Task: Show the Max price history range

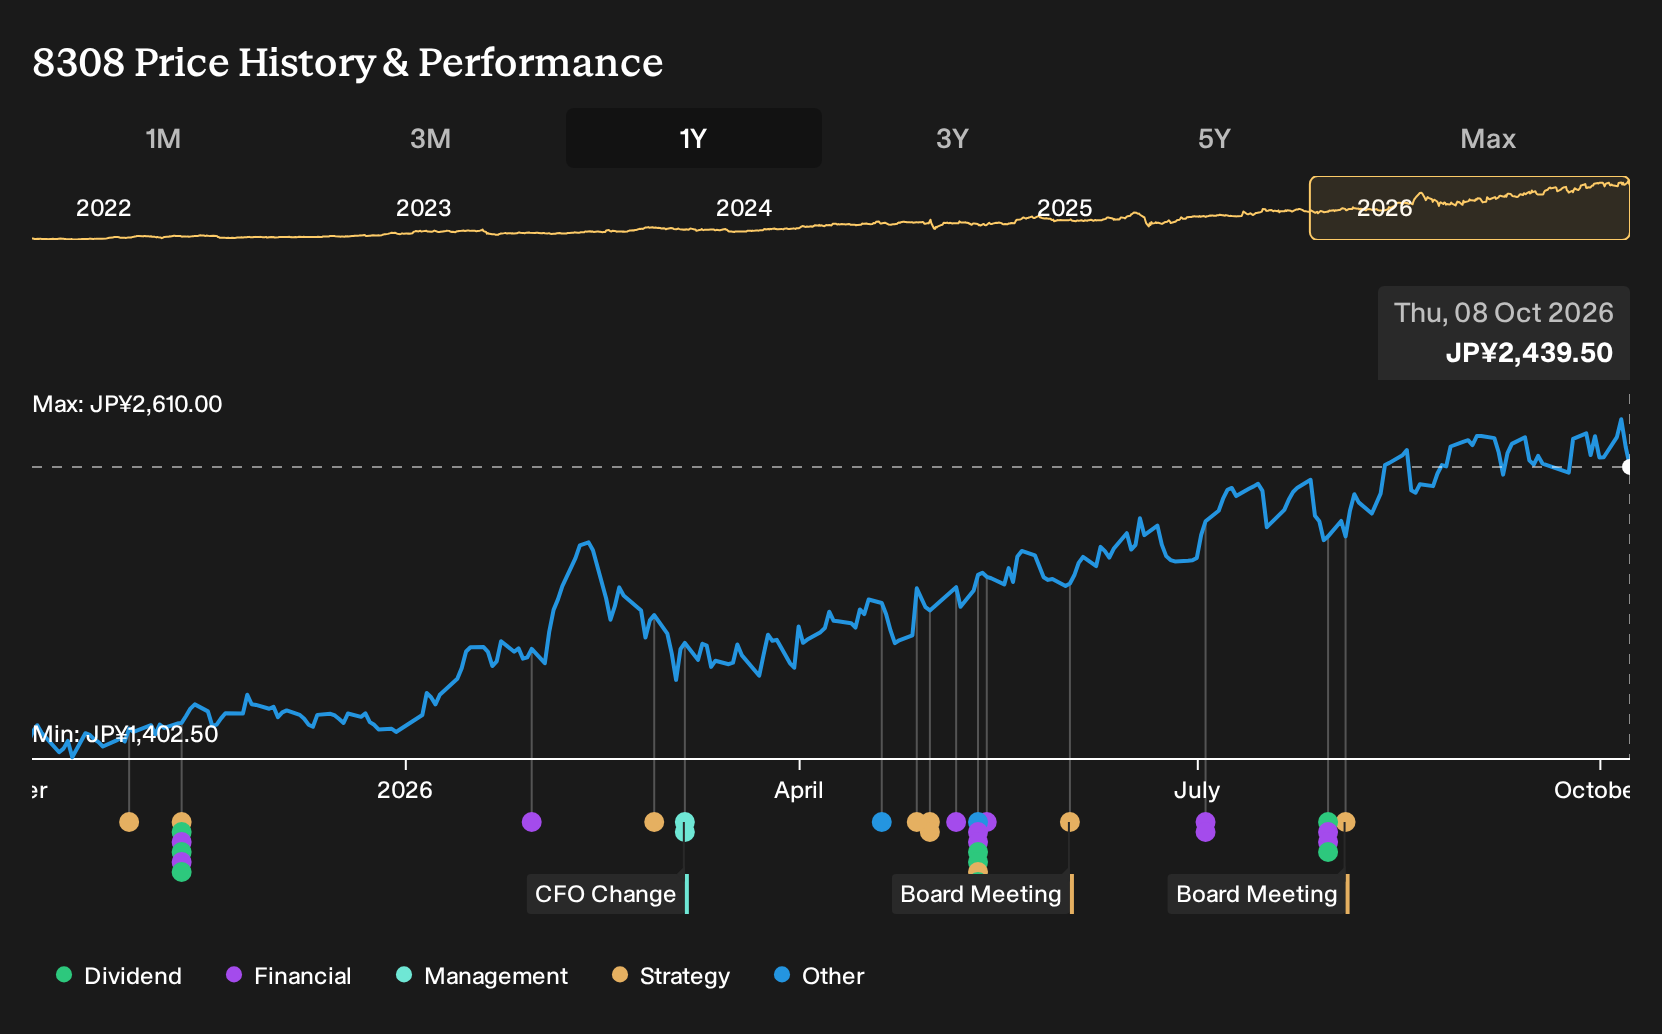Action: click(1488, 138)
